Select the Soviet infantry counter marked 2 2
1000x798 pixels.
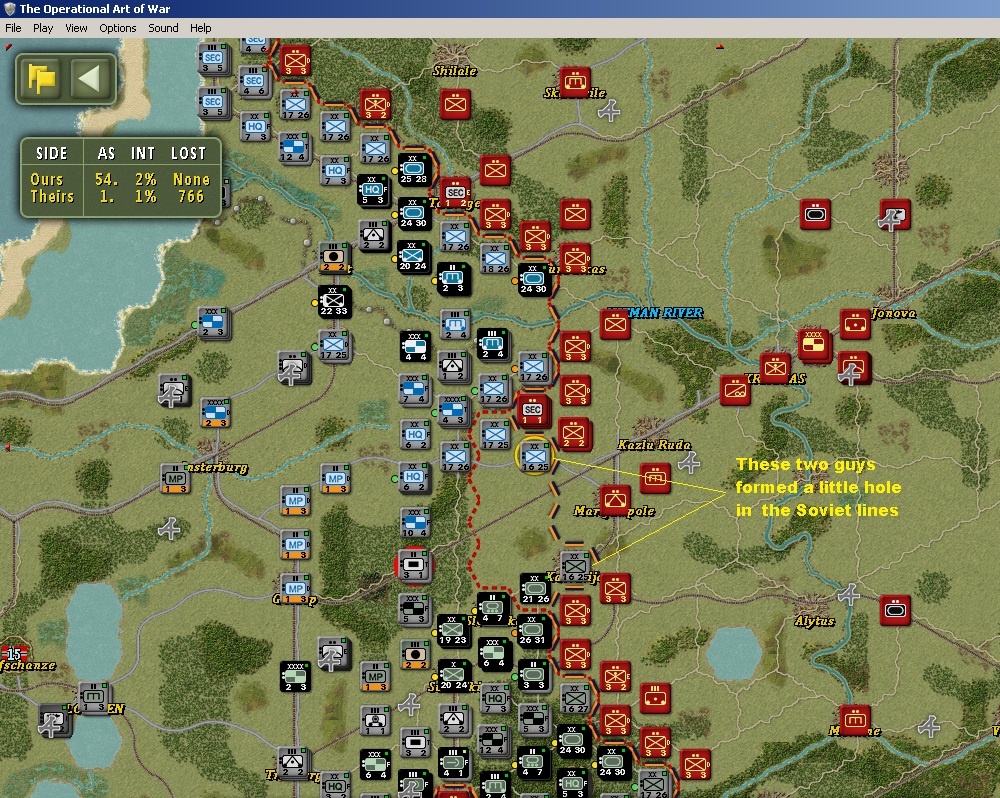[x=573, y=434]
